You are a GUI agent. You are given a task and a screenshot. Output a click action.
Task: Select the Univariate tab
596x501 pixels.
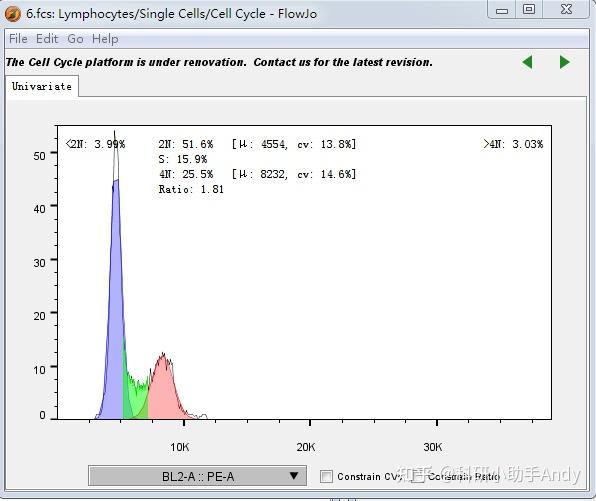[x=42, y=87]
